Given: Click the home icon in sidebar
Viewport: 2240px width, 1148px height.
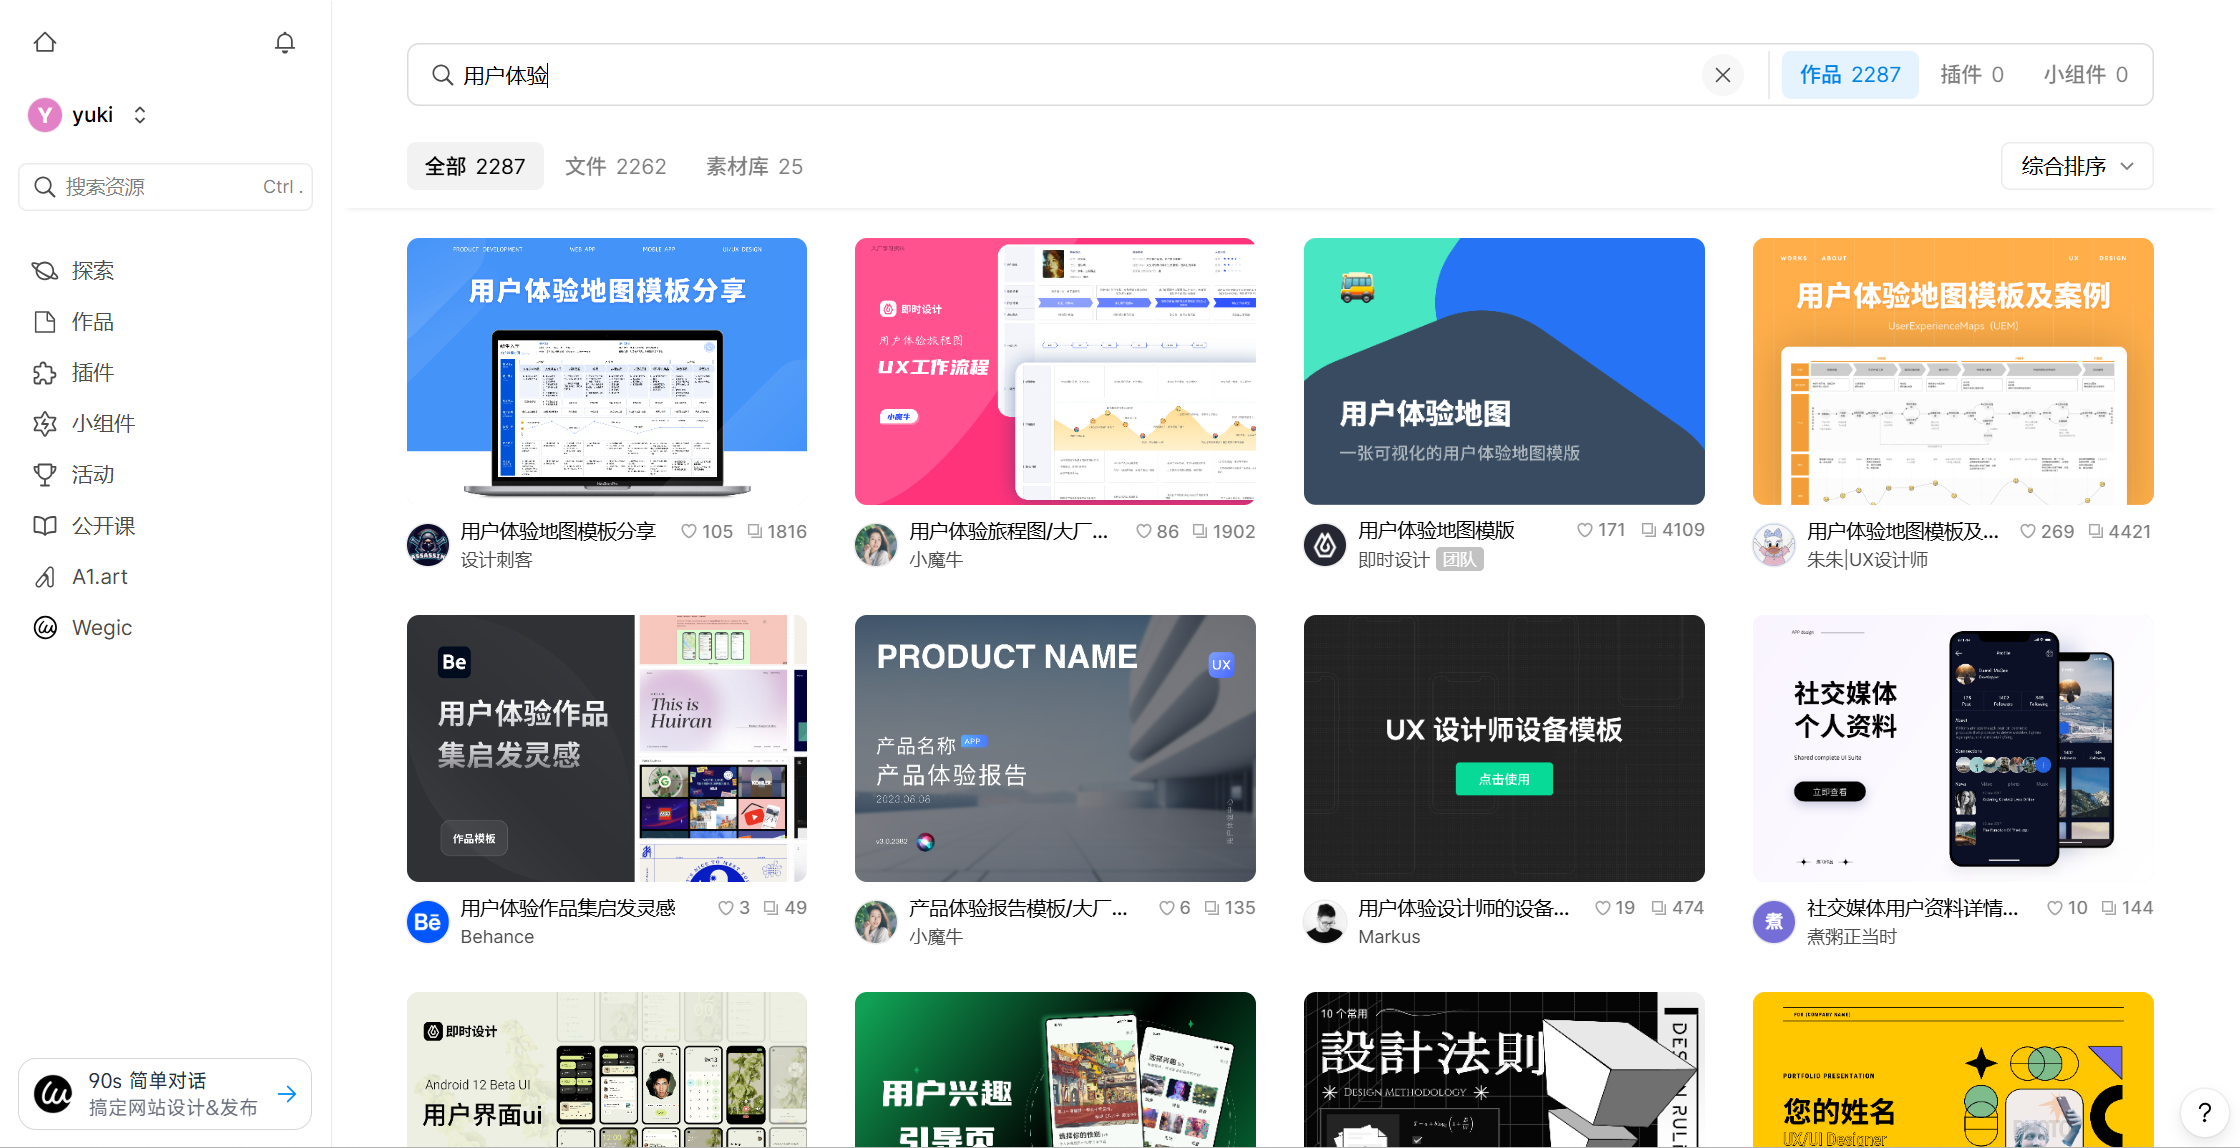Looking at the screenshot, I should click(45, 42).
